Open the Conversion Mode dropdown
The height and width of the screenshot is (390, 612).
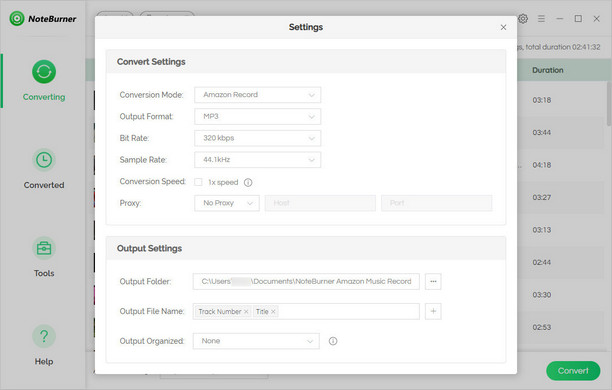coord(258,95)
